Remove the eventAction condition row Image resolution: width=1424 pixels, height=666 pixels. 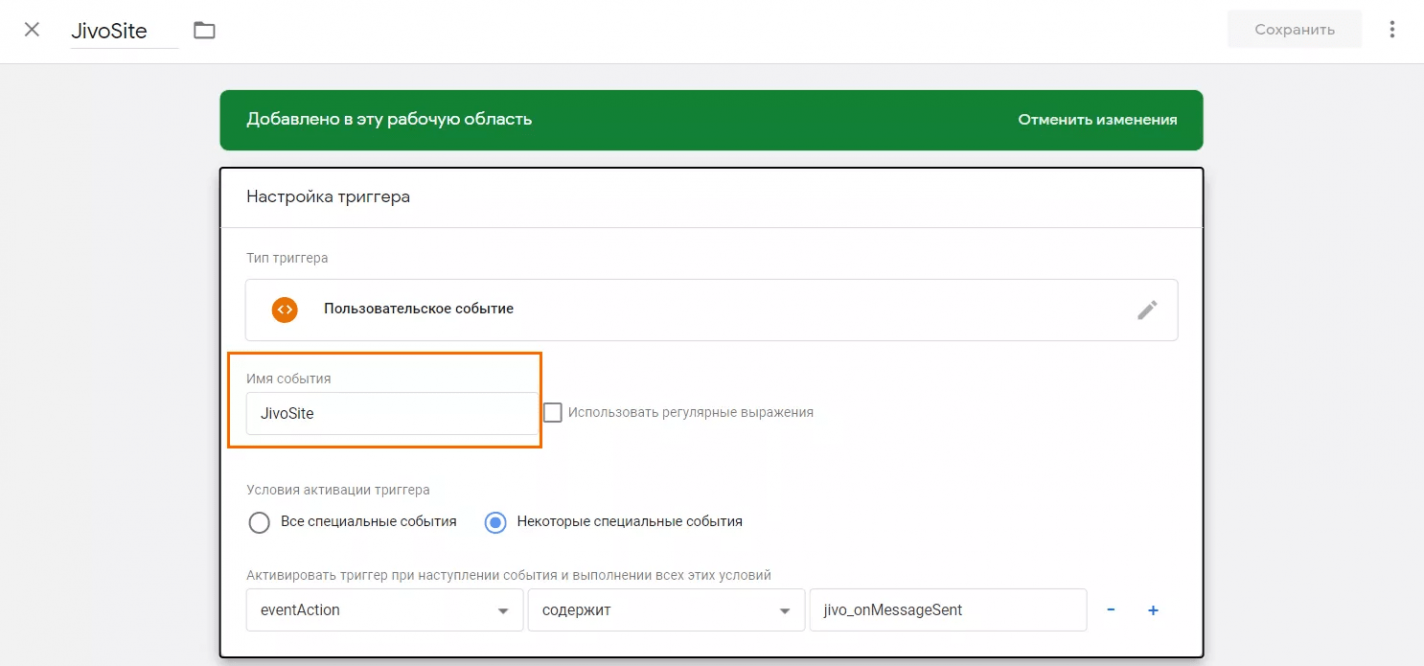coord(1111,610)
